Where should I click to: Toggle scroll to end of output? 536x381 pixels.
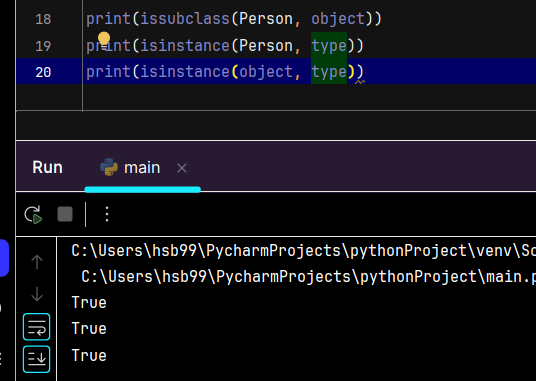(37, 359)
